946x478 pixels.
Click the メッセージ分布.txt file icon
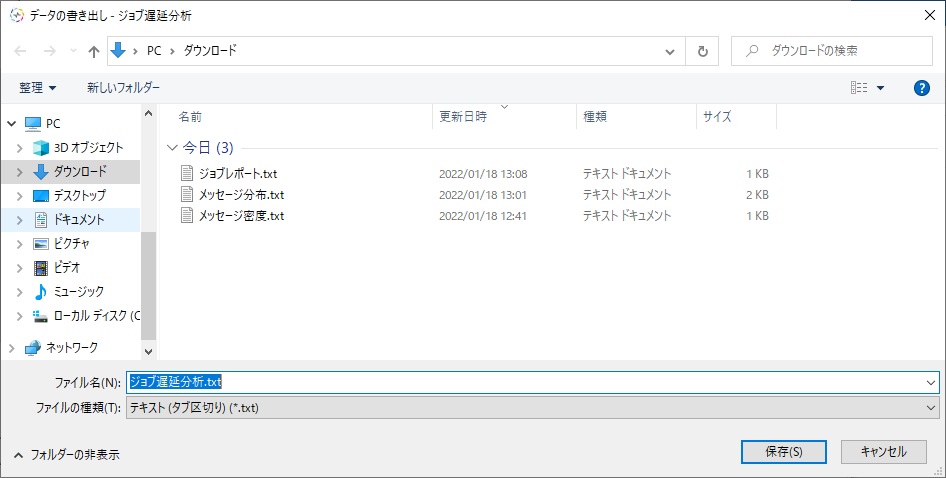pos(187,194)
